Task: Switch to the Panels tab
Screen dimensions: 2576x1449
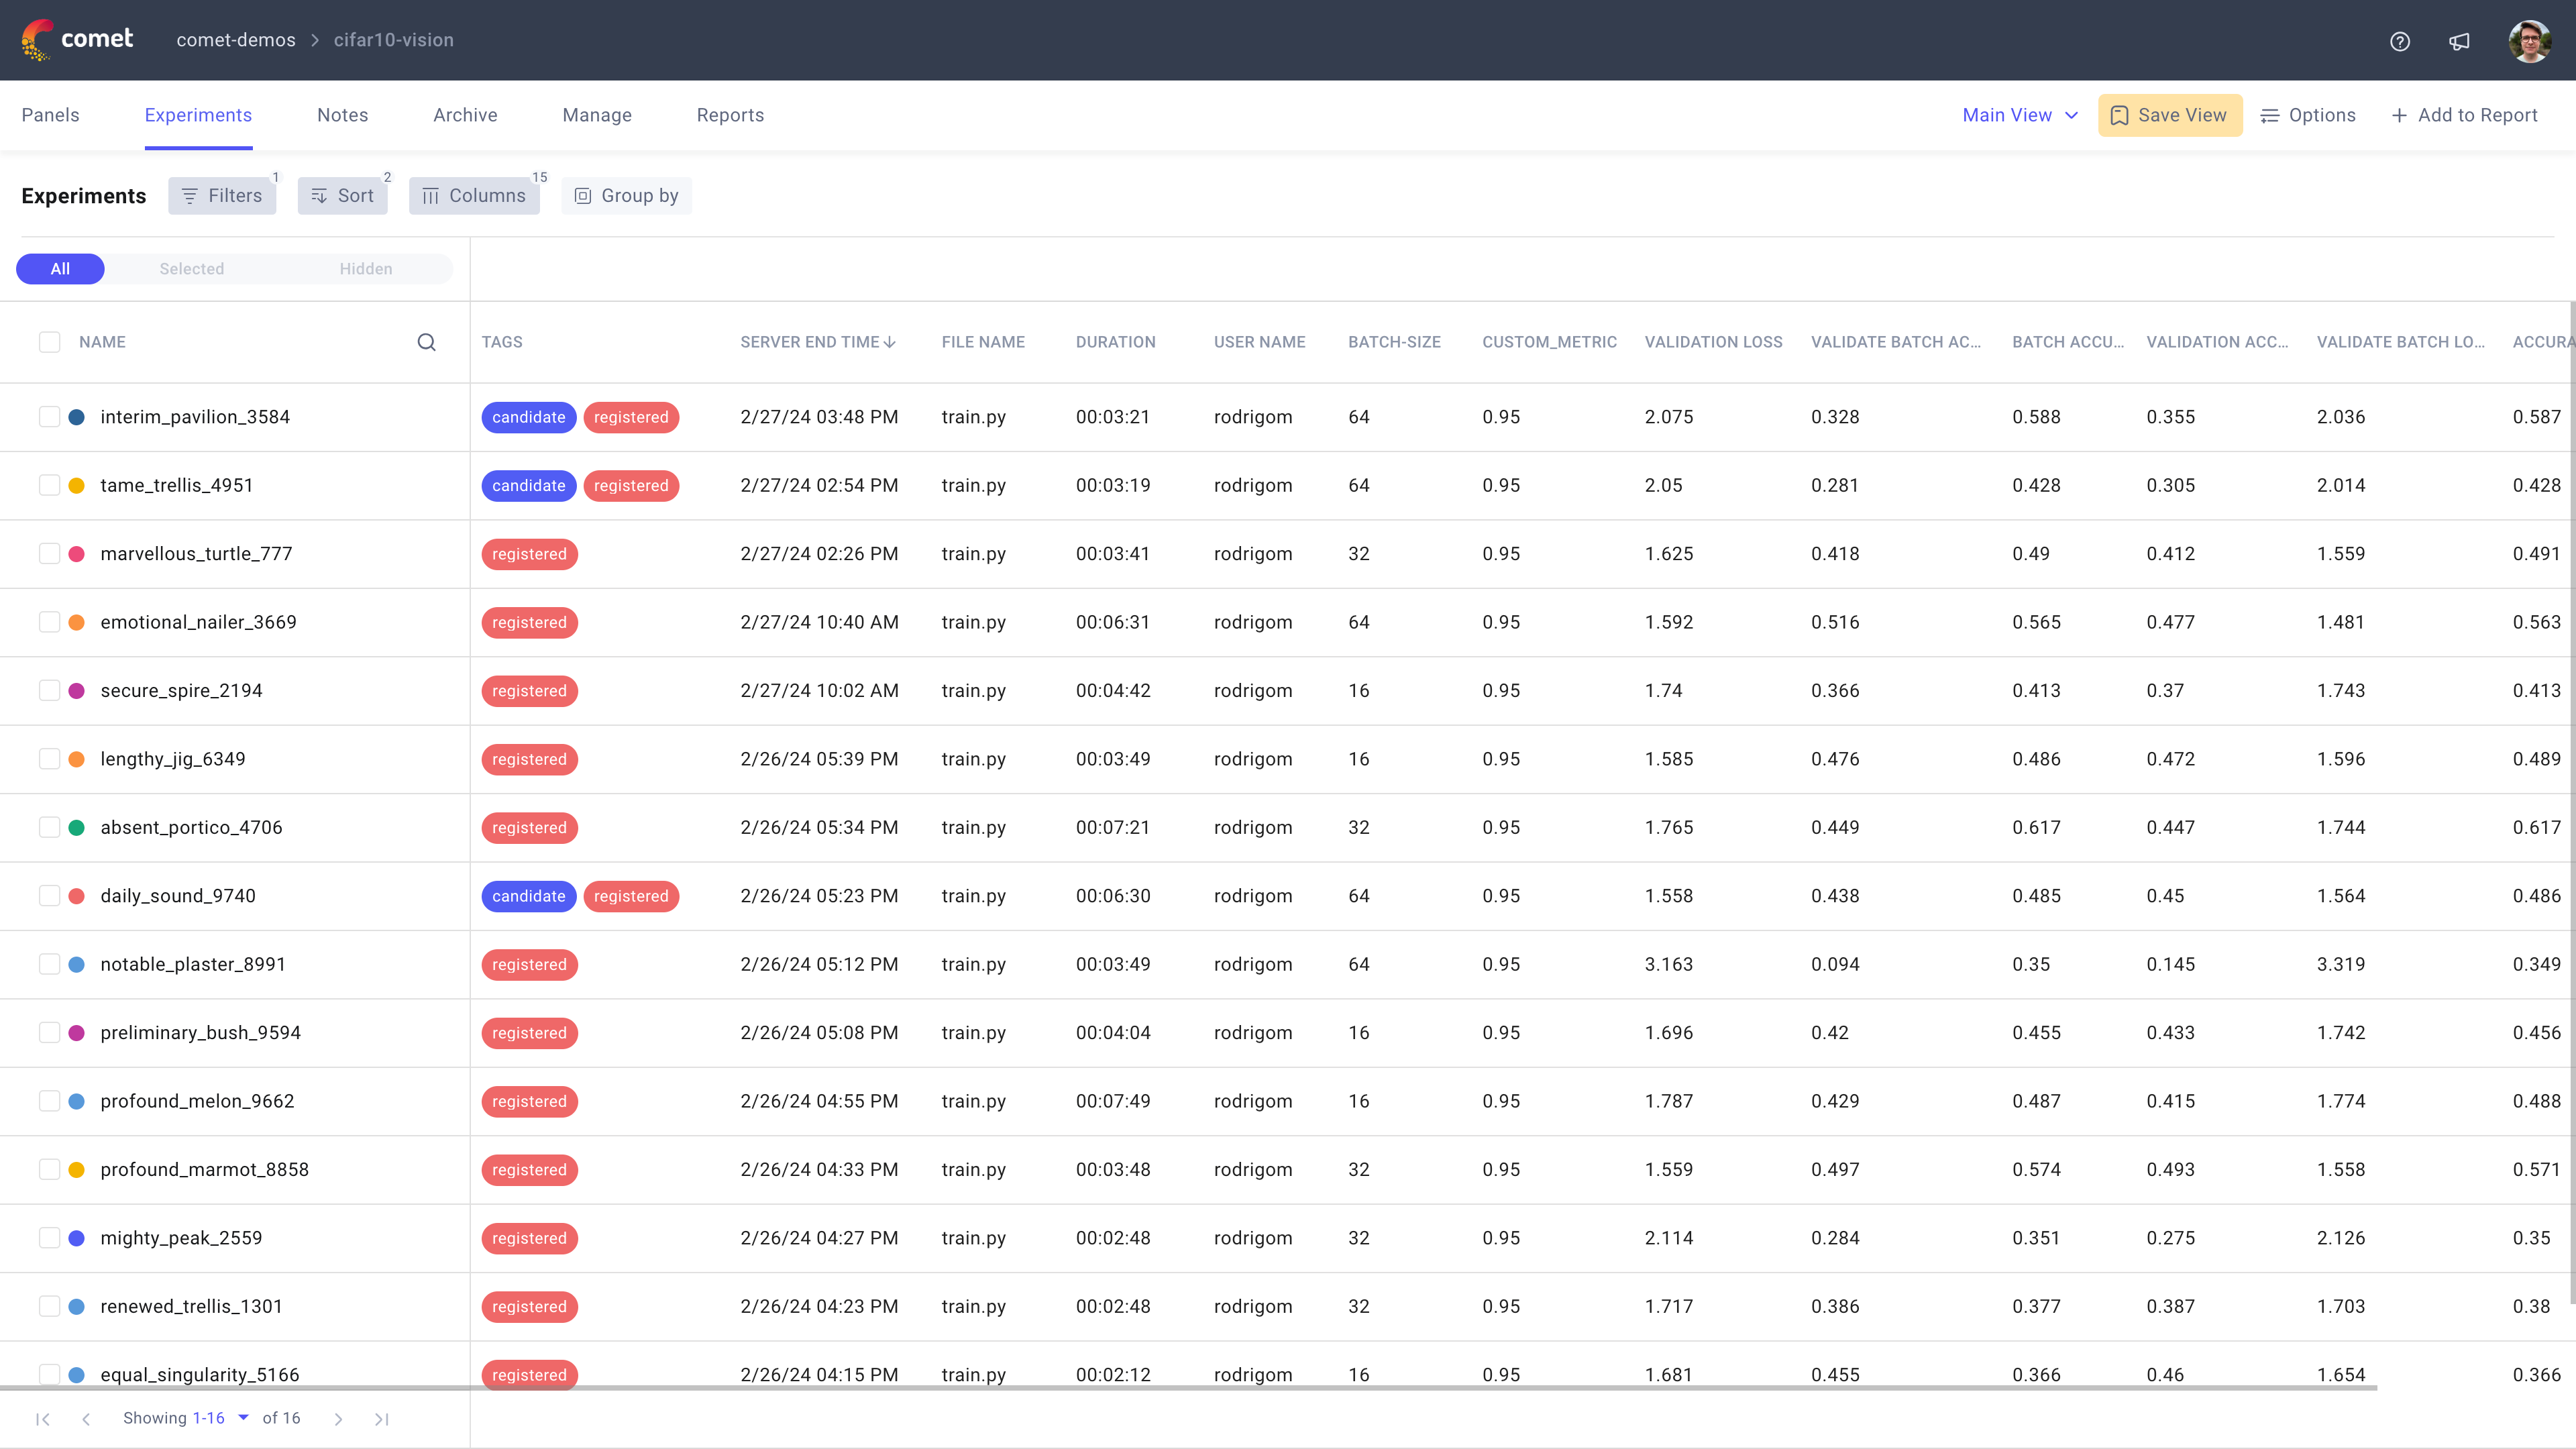Action: (50, 114)
